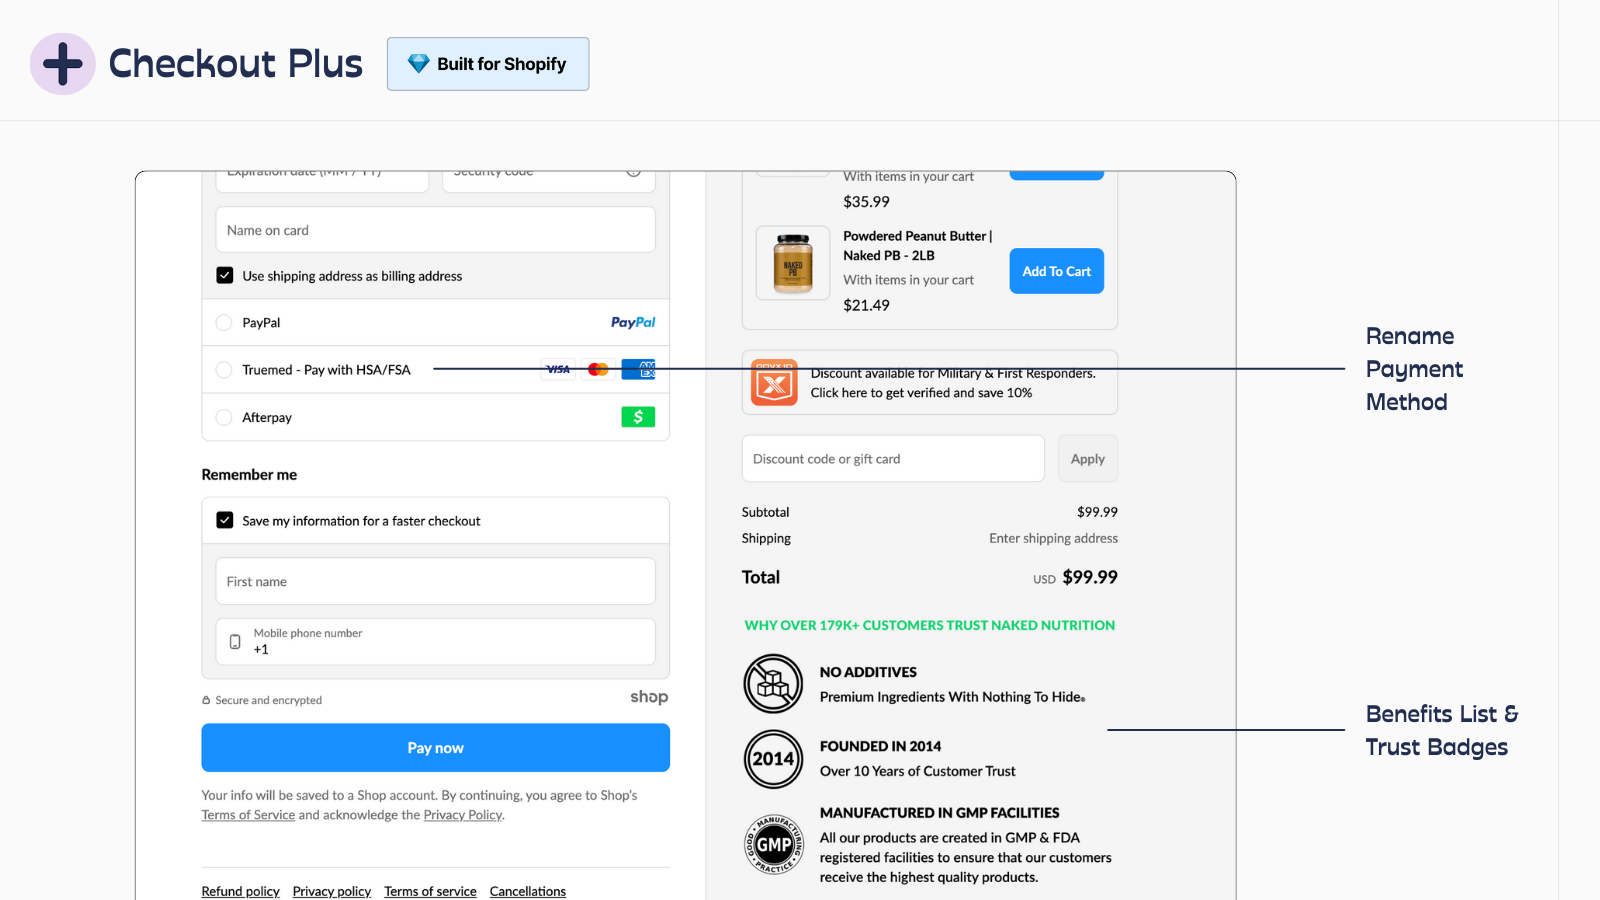This screenshot has width=1600, height=900.
Task: Select the PayPal payment option
Action: 224,323
